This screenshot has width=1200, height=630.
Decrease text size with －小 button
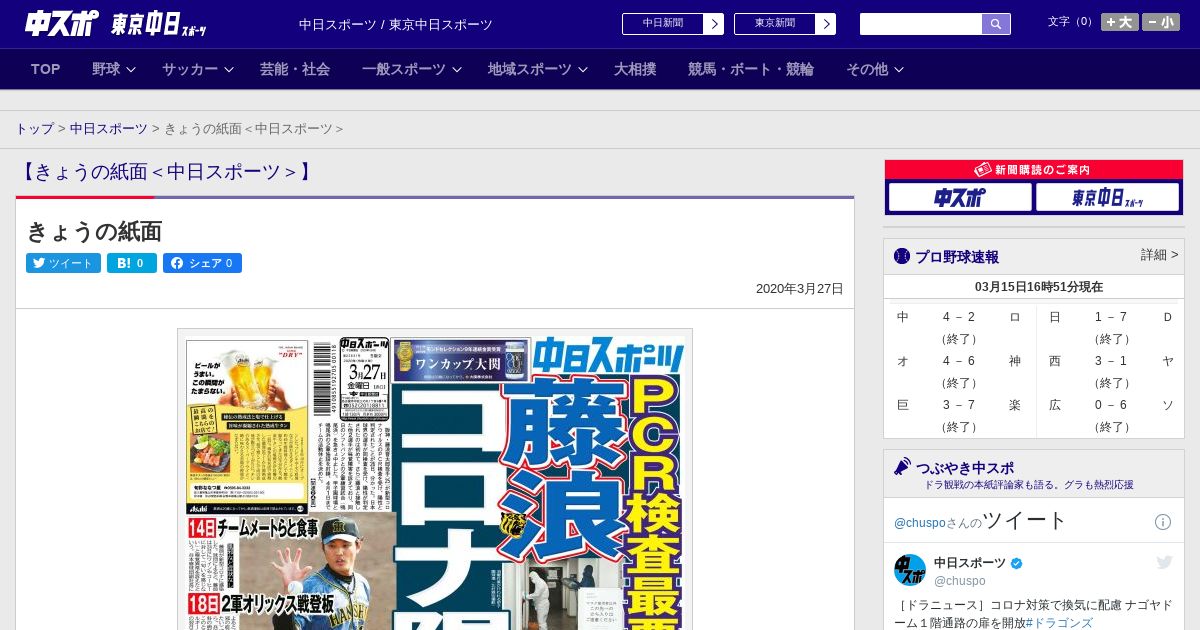[1161, 22]
